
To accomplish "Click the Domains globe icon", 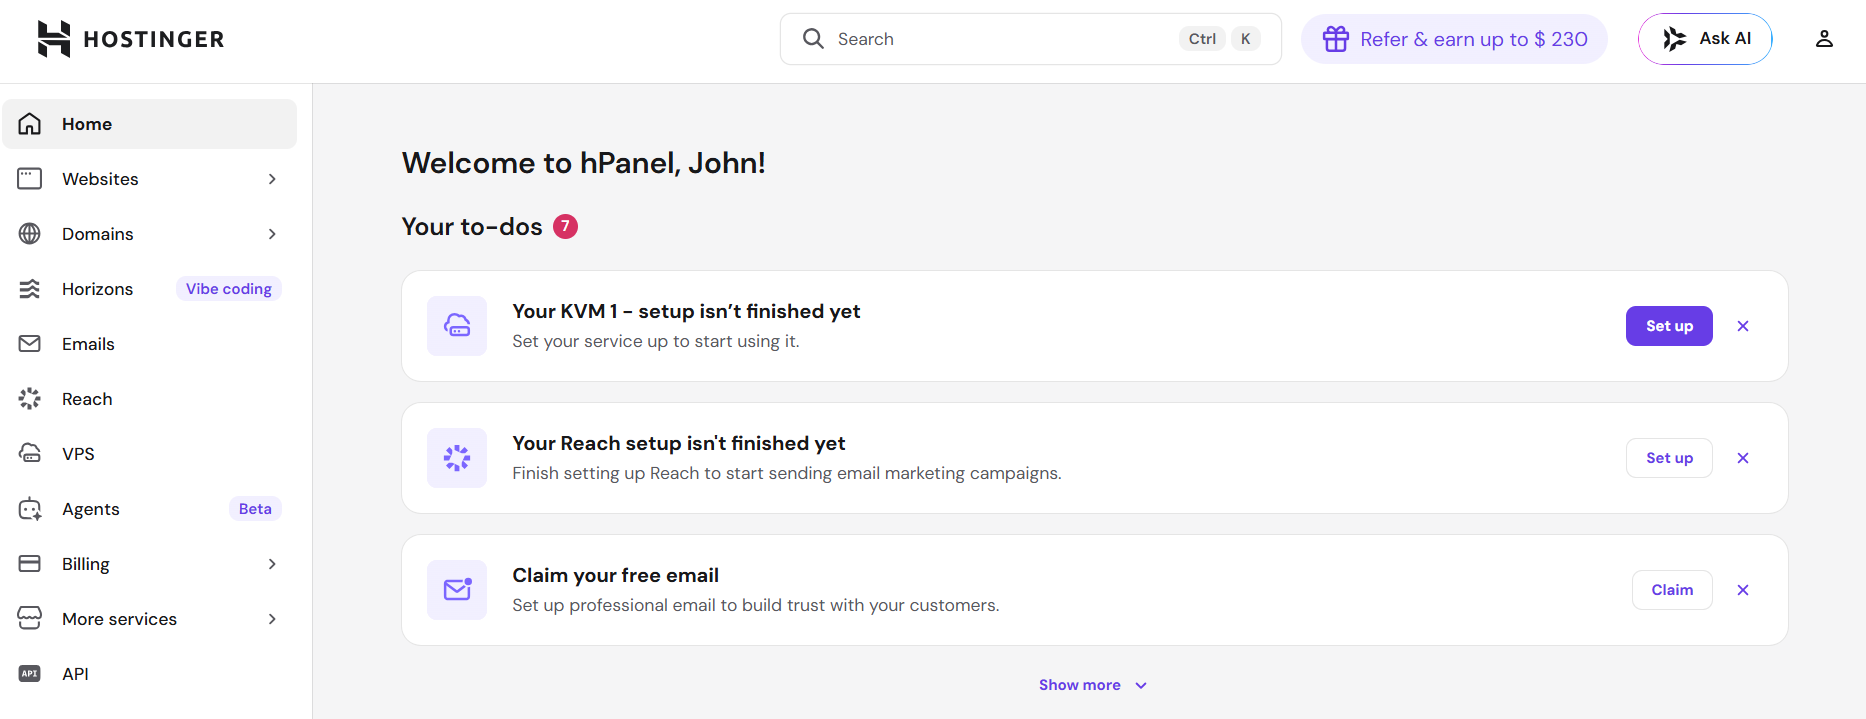I will (30, 234).
